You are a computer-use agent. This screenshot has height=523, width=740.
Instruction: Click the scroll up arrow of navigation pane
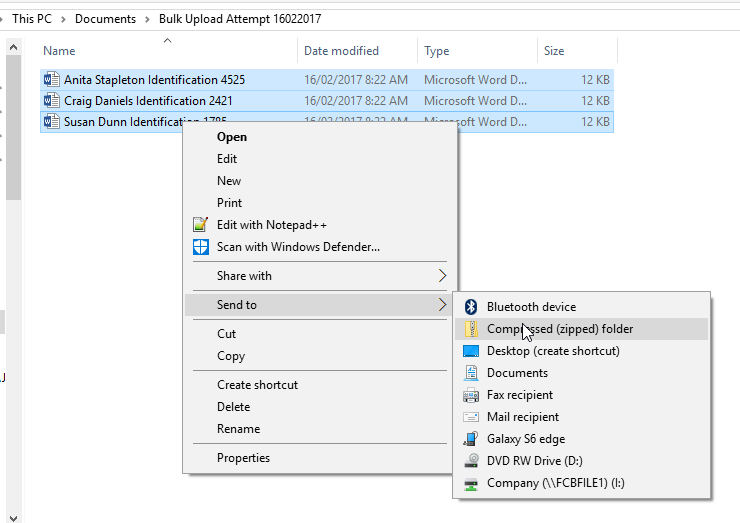(13, 47)
